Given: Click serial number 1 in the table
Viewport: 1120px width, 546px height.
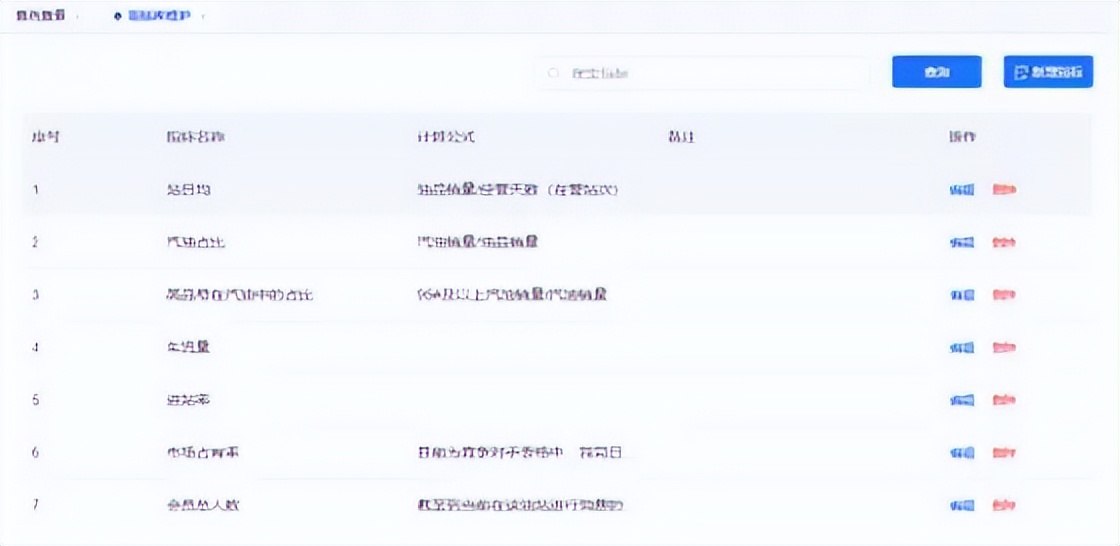Looking at the screenshot, I should point(35,190).
